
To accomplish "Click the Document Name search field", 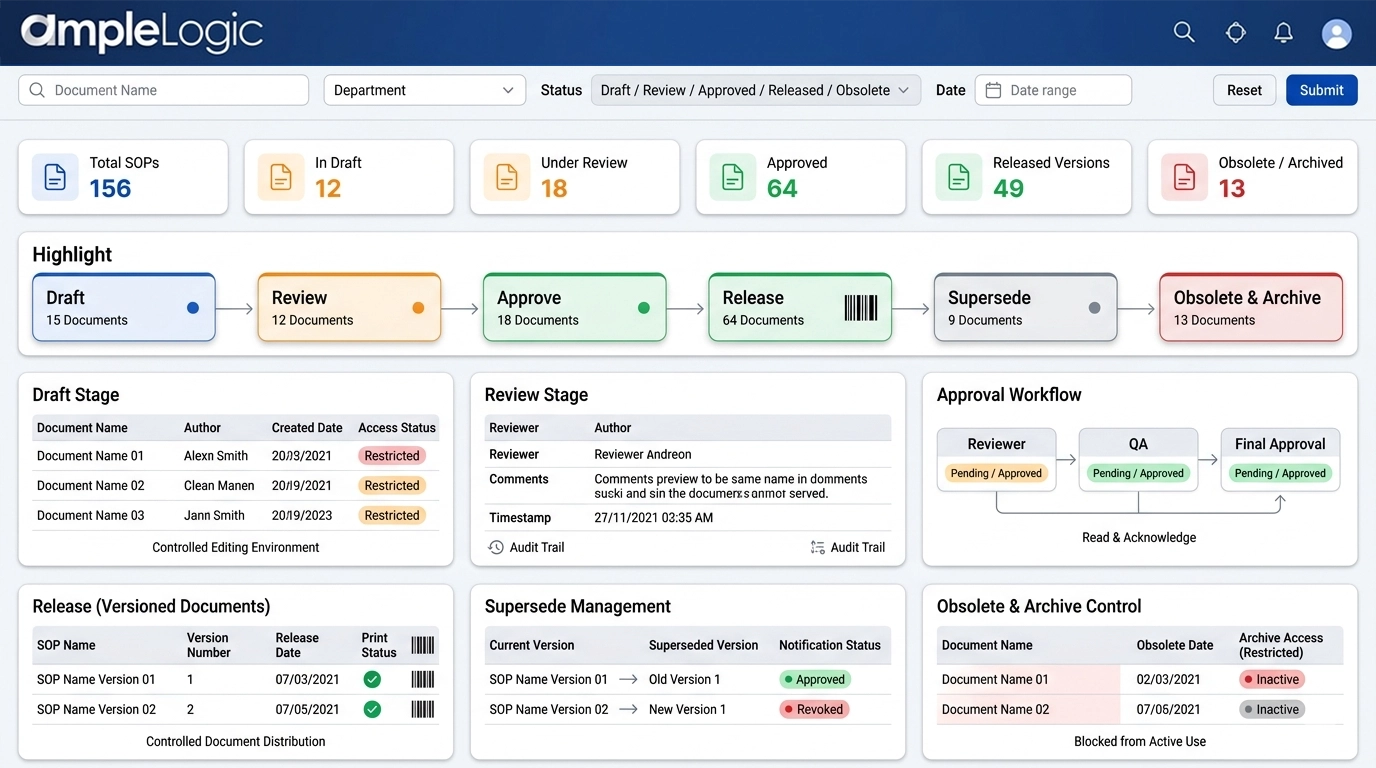I will (164, 90).
